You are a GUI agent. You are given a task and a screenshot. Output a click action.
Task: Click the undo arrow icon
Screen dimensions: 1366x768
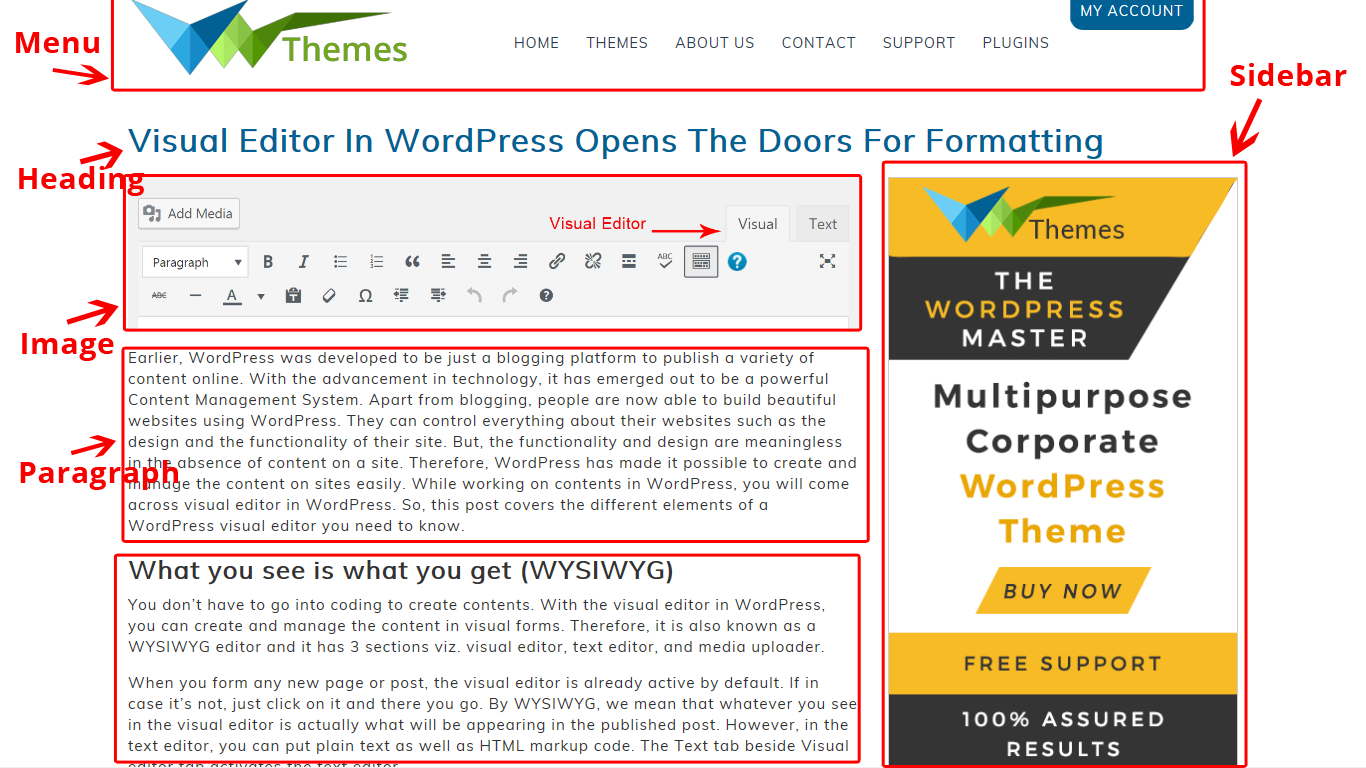tap(474, 295)
